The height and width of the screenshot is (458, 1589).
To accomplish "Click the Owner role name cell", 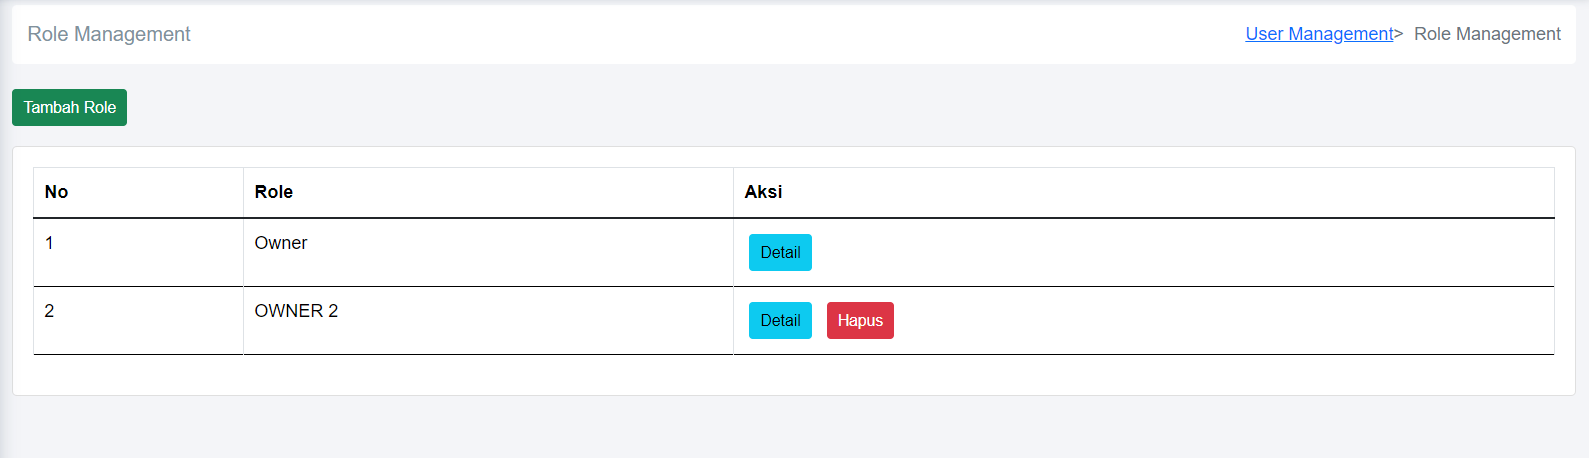I will click(x=281, y=243).
